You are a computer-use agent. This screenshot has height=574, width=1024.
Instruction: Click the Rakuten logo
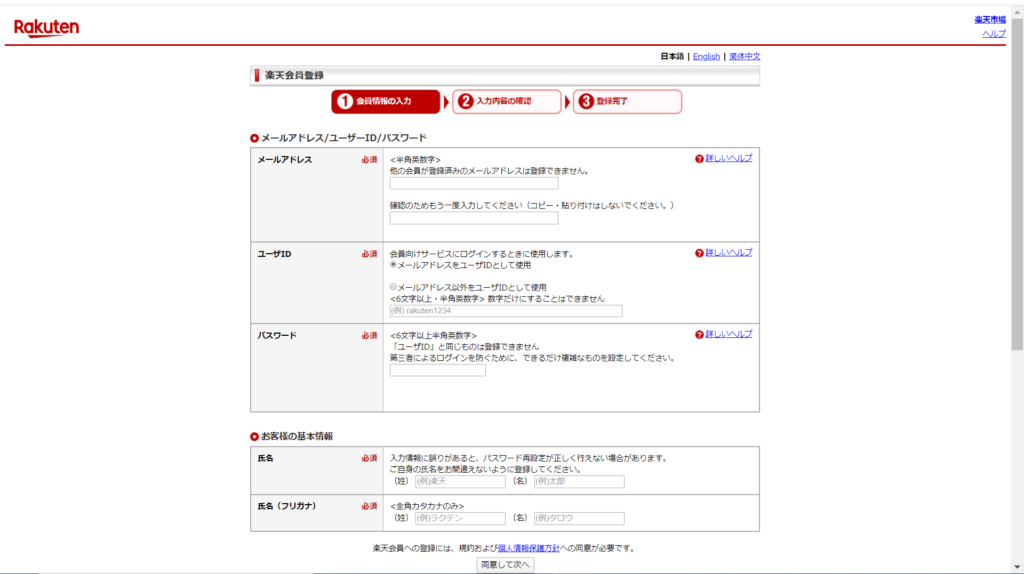[46, 28]
